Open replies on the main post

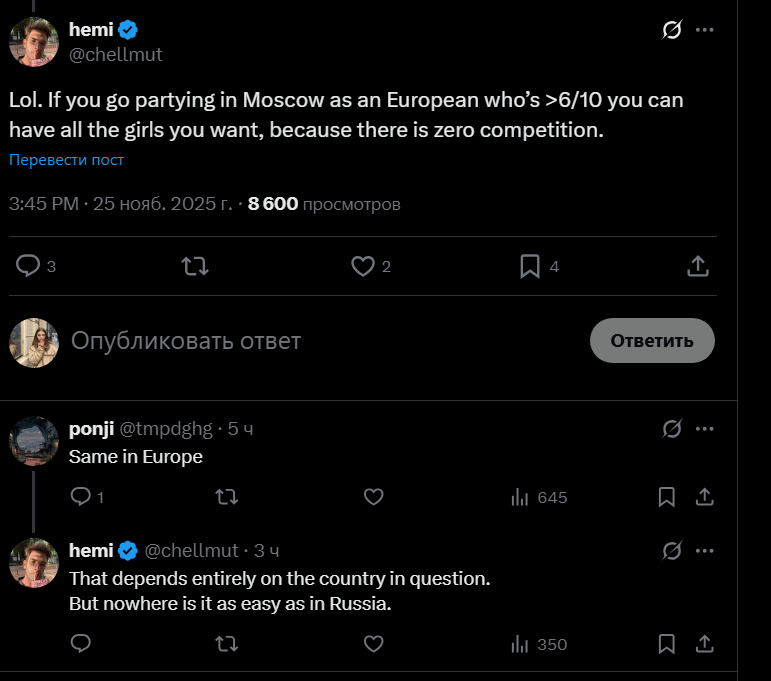[x=29, y=266]
